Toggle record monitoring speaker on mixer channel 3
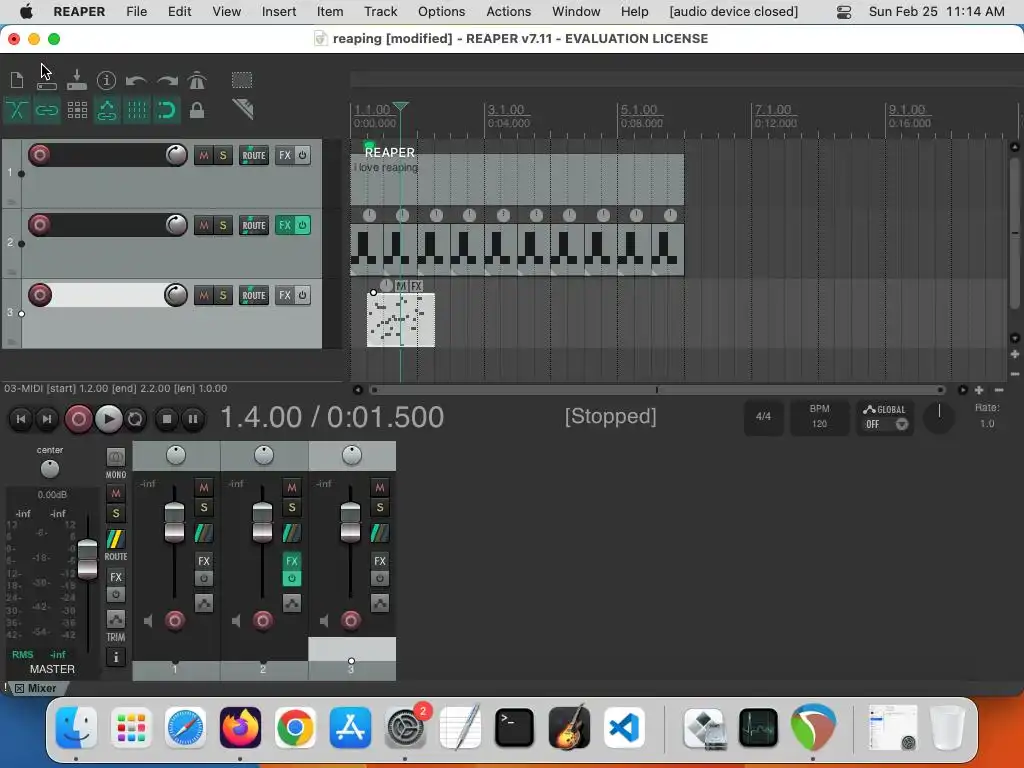 coord(325,620)
